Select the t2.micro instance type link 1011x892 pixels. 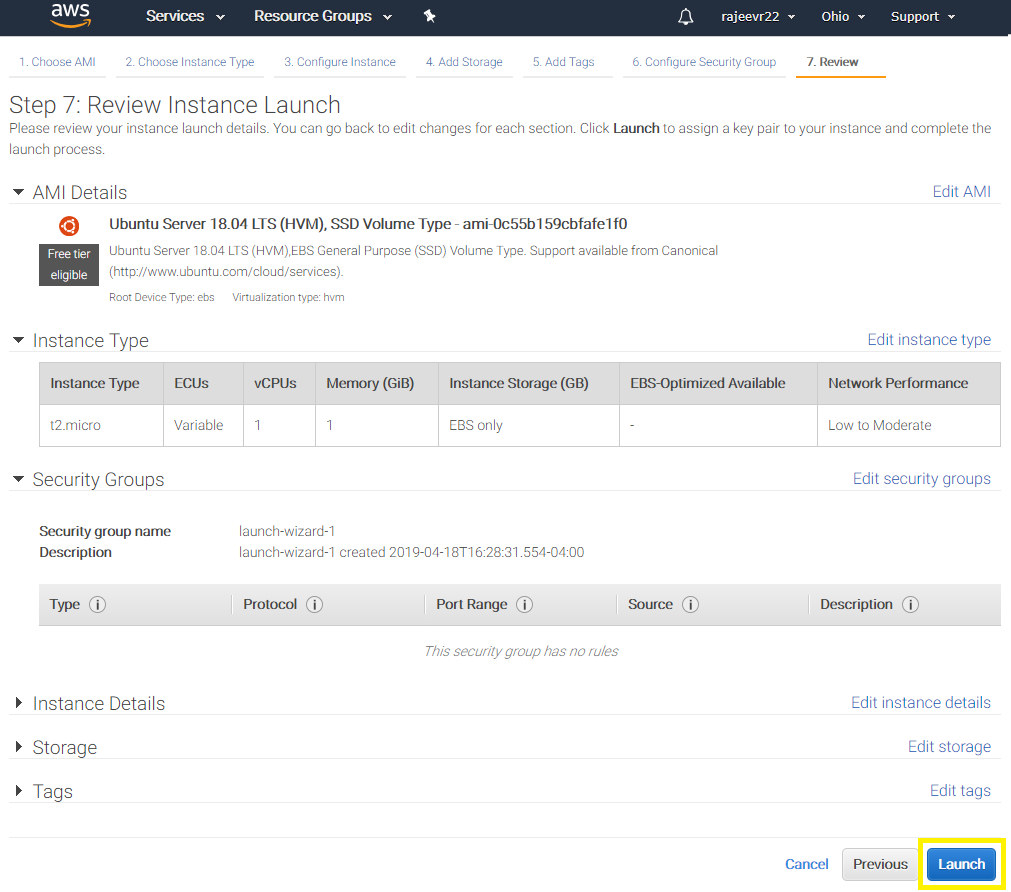(75, 424)
